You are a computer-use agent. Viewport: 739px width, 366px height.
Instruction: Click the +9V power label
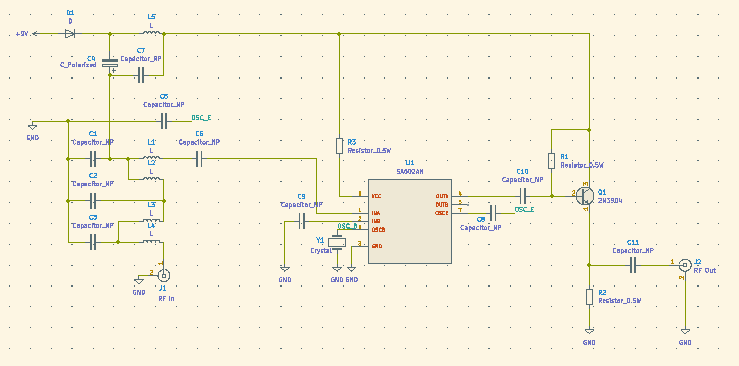[23, 34]
